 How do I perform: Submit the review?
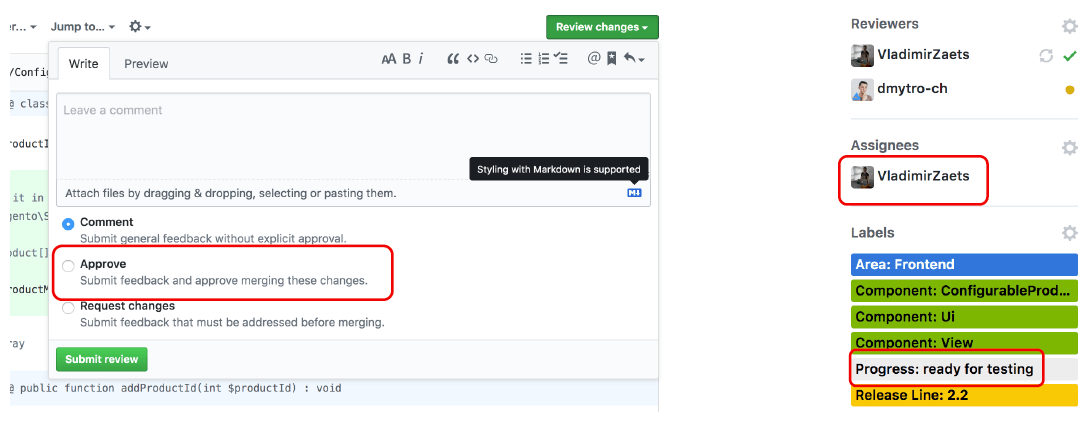102,359
